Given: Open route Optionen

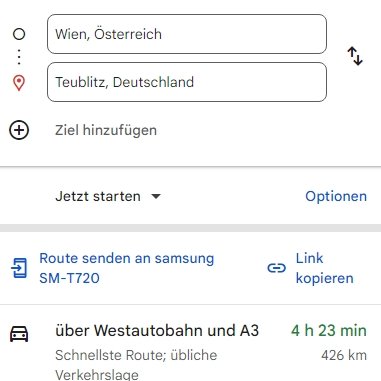Looking at the screenshot, I should click(x=336, y=196).
